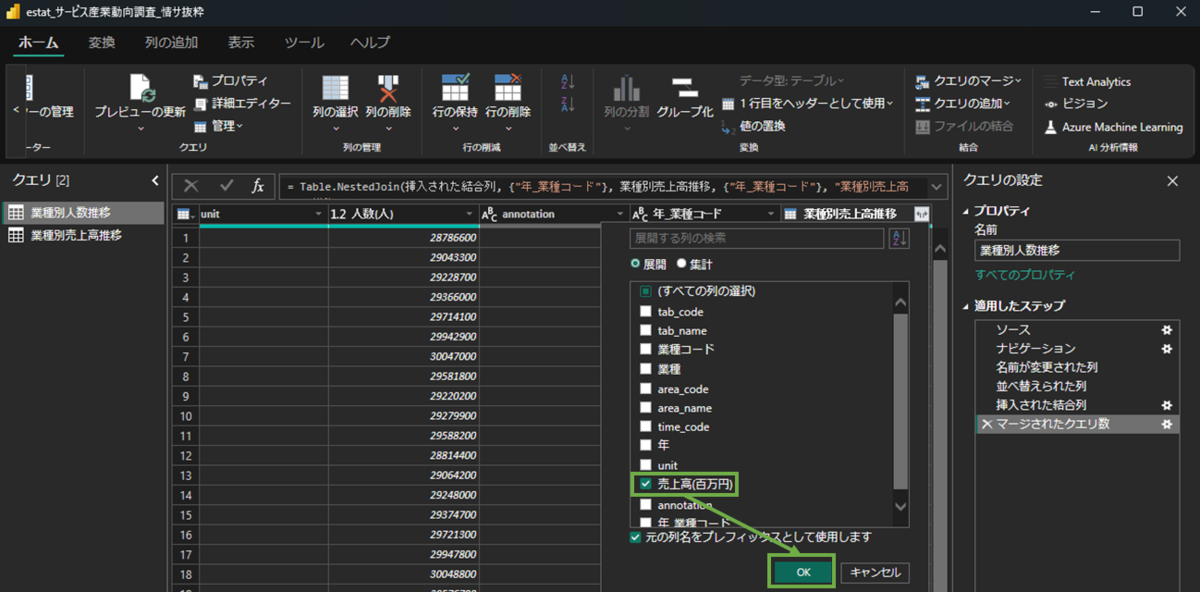Uncheck the 売上高(百万円) checkbox
Image resolution: width=1200 pixels, height=592 pixels.
pyautogui.click(x=646, y=484)
